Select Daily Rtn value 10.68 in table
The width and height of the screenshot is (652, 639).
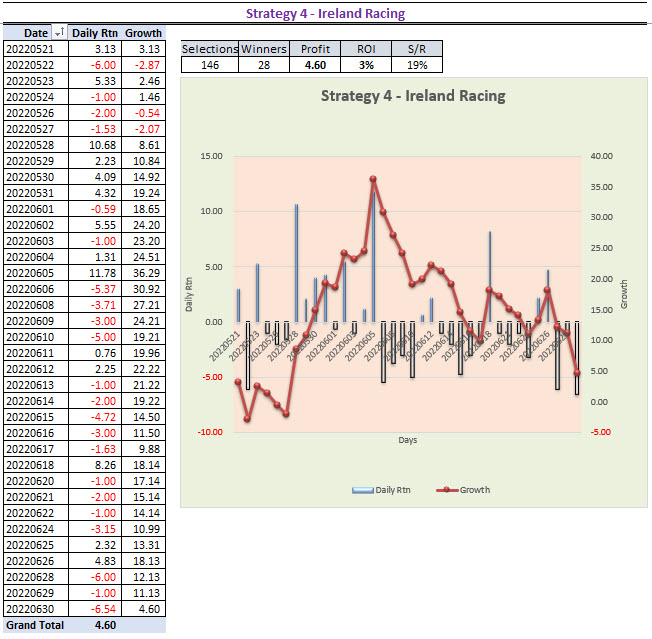tap(96, 145)
